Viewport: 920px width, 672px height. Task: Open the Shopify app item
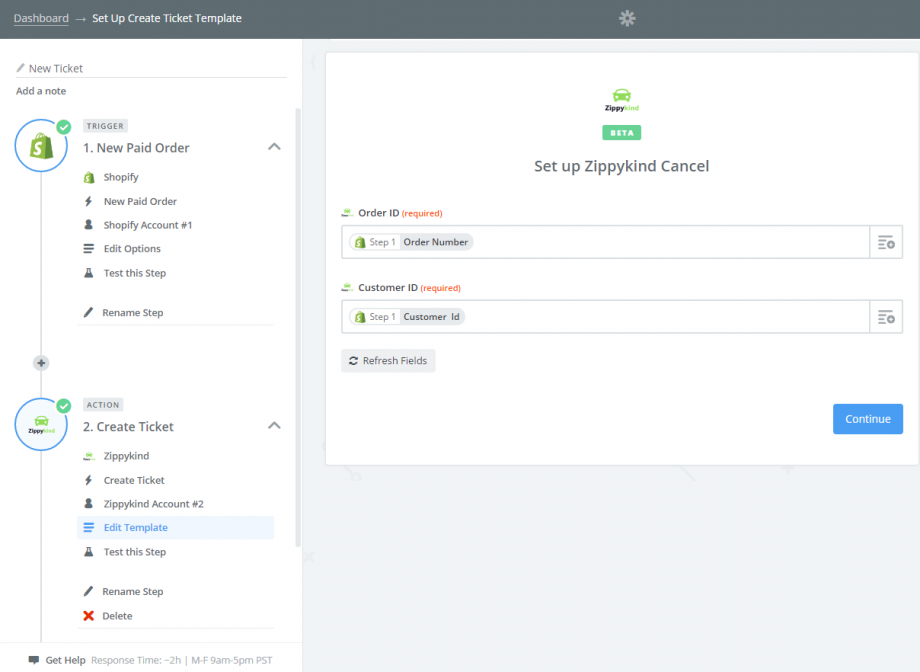click(x=121, y=177)
